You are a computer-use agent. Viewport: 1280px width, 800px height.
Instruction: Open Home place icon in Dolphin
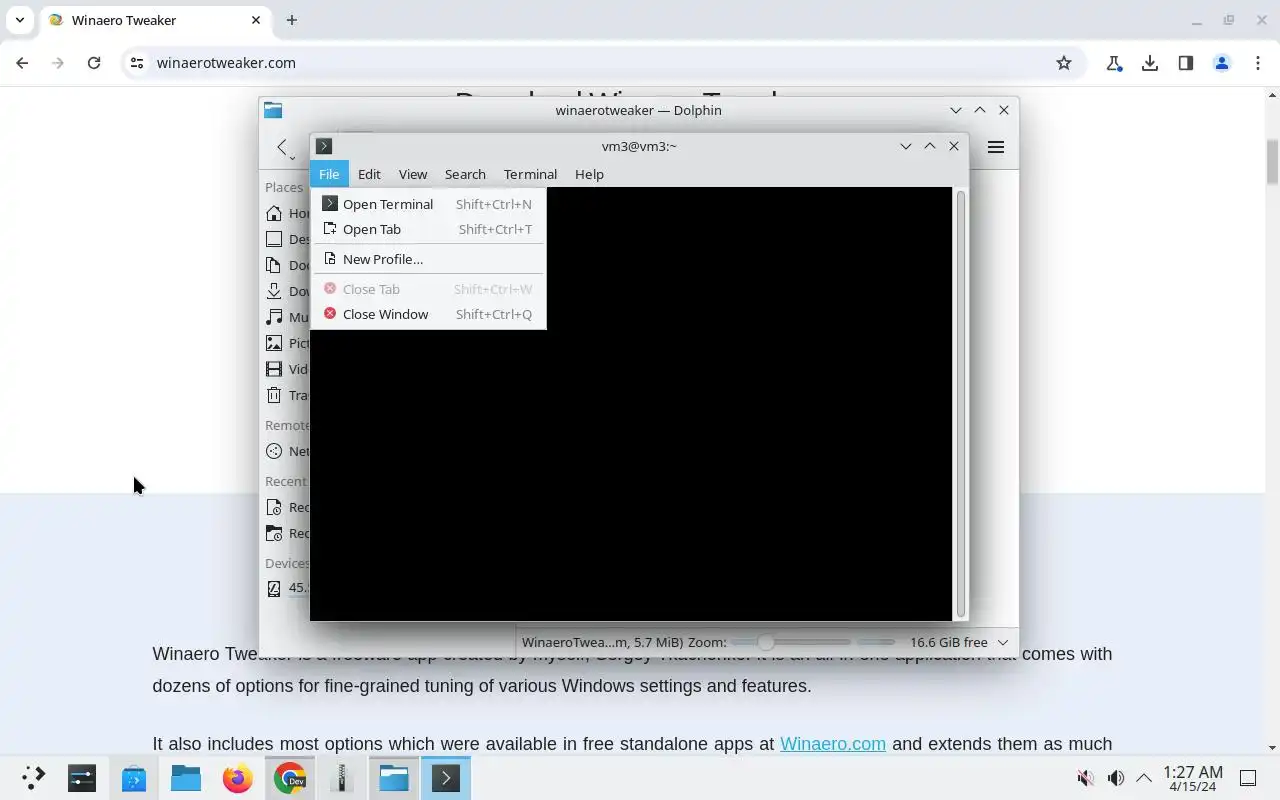[274, 213]
